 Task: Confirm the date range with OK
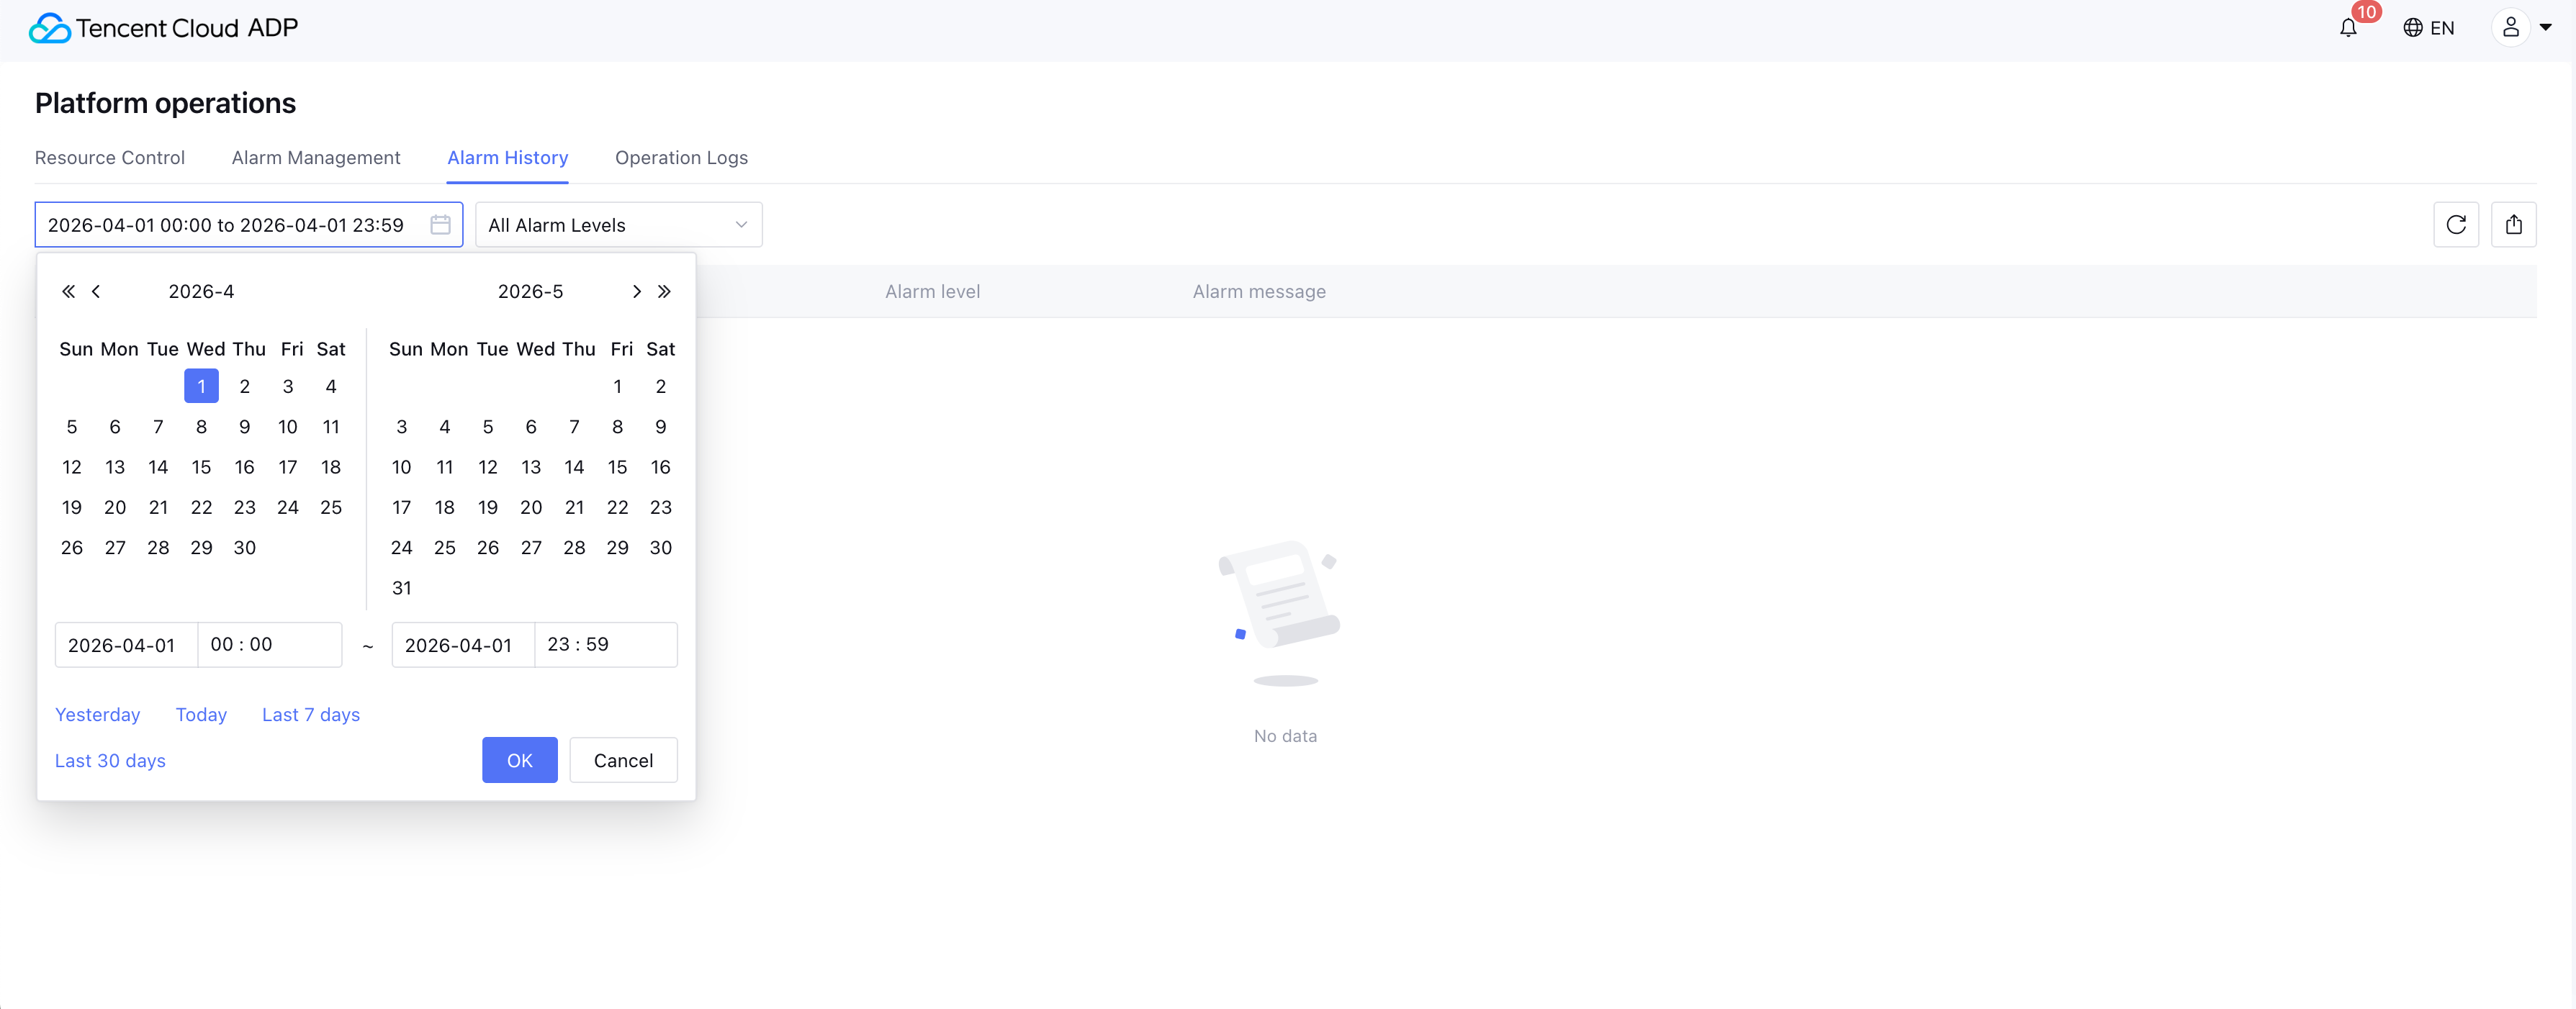click(x=519, y=761)
